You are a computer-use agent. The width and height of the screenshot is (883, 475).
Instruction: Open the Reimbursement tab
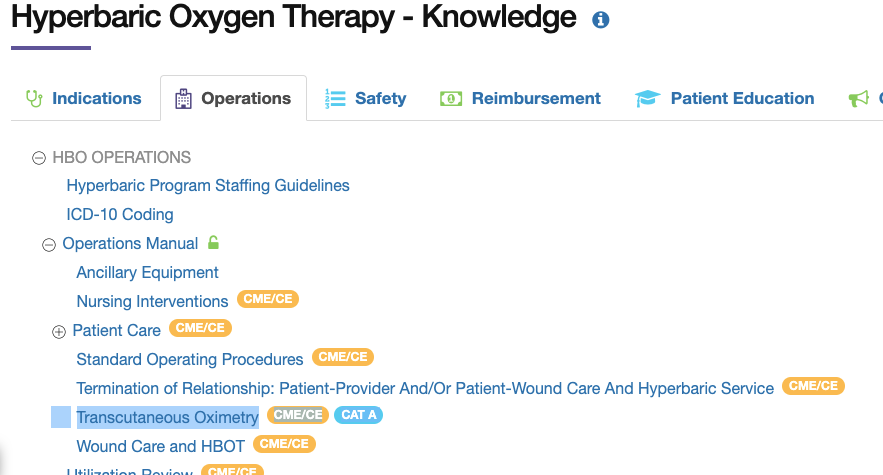tap(520, 99)
